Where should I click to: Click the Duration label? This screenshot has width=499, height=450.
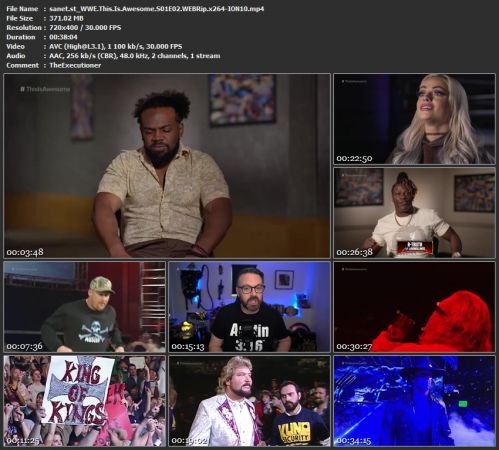click(21, 37)
